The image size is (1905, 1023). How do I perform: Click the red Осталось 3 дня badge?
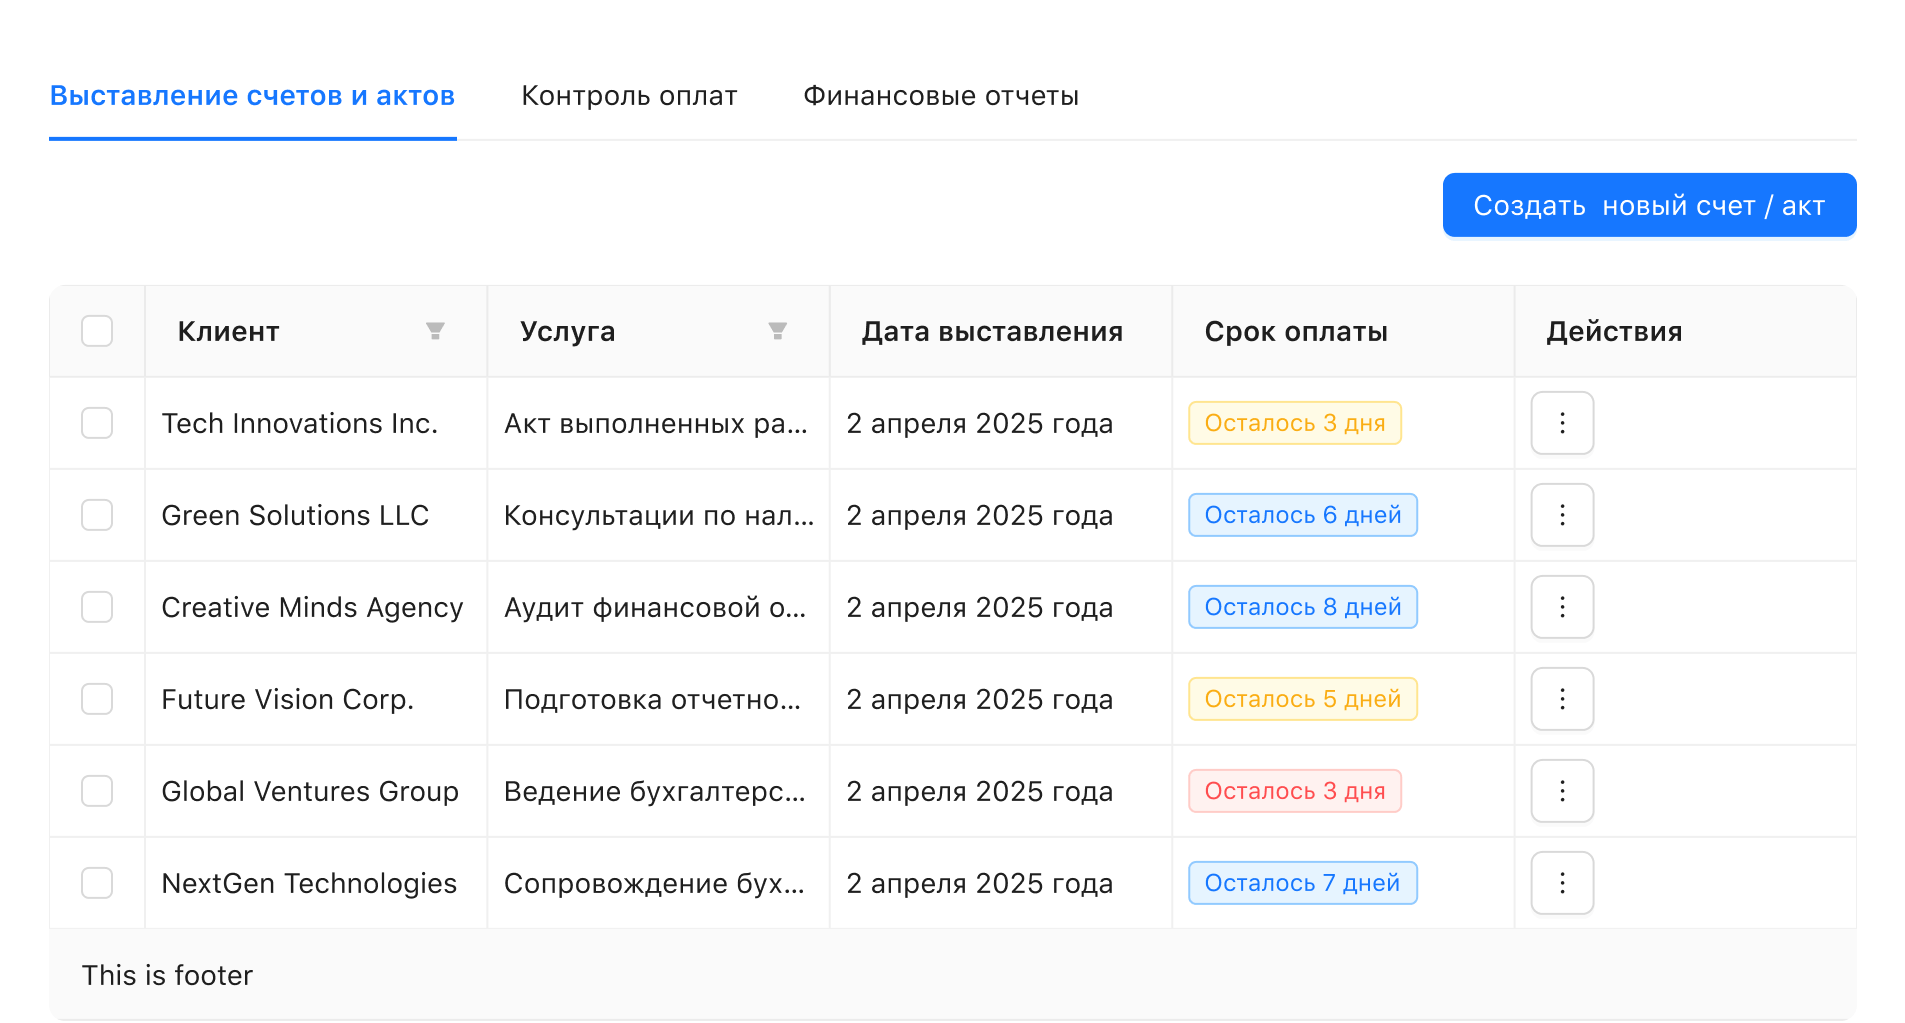click(1294, 791)
